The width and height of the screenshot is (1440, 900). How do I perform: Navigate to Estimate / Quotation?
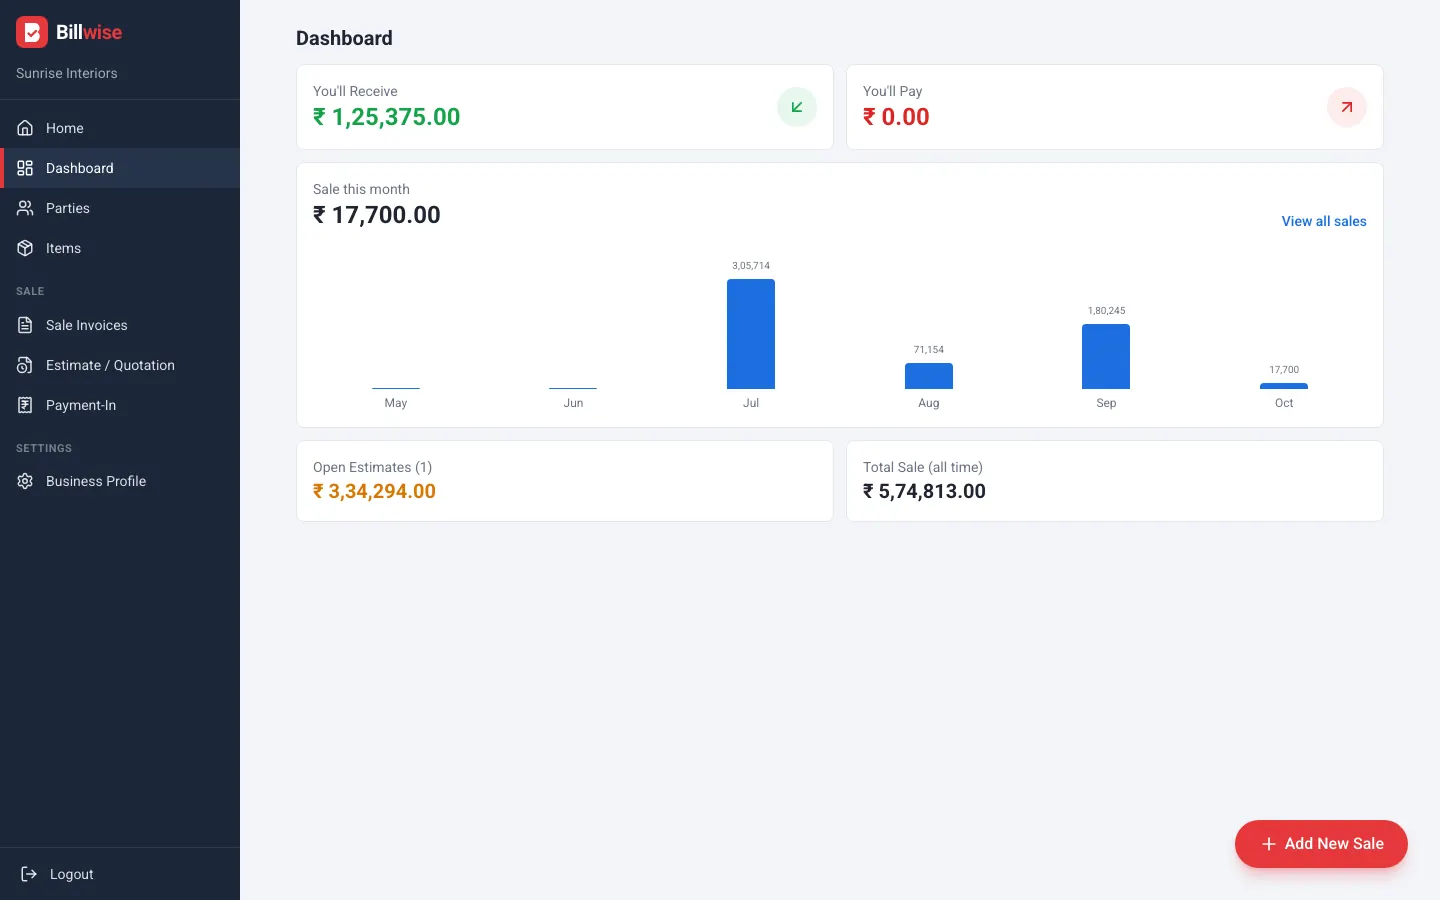tap(120, 365)
